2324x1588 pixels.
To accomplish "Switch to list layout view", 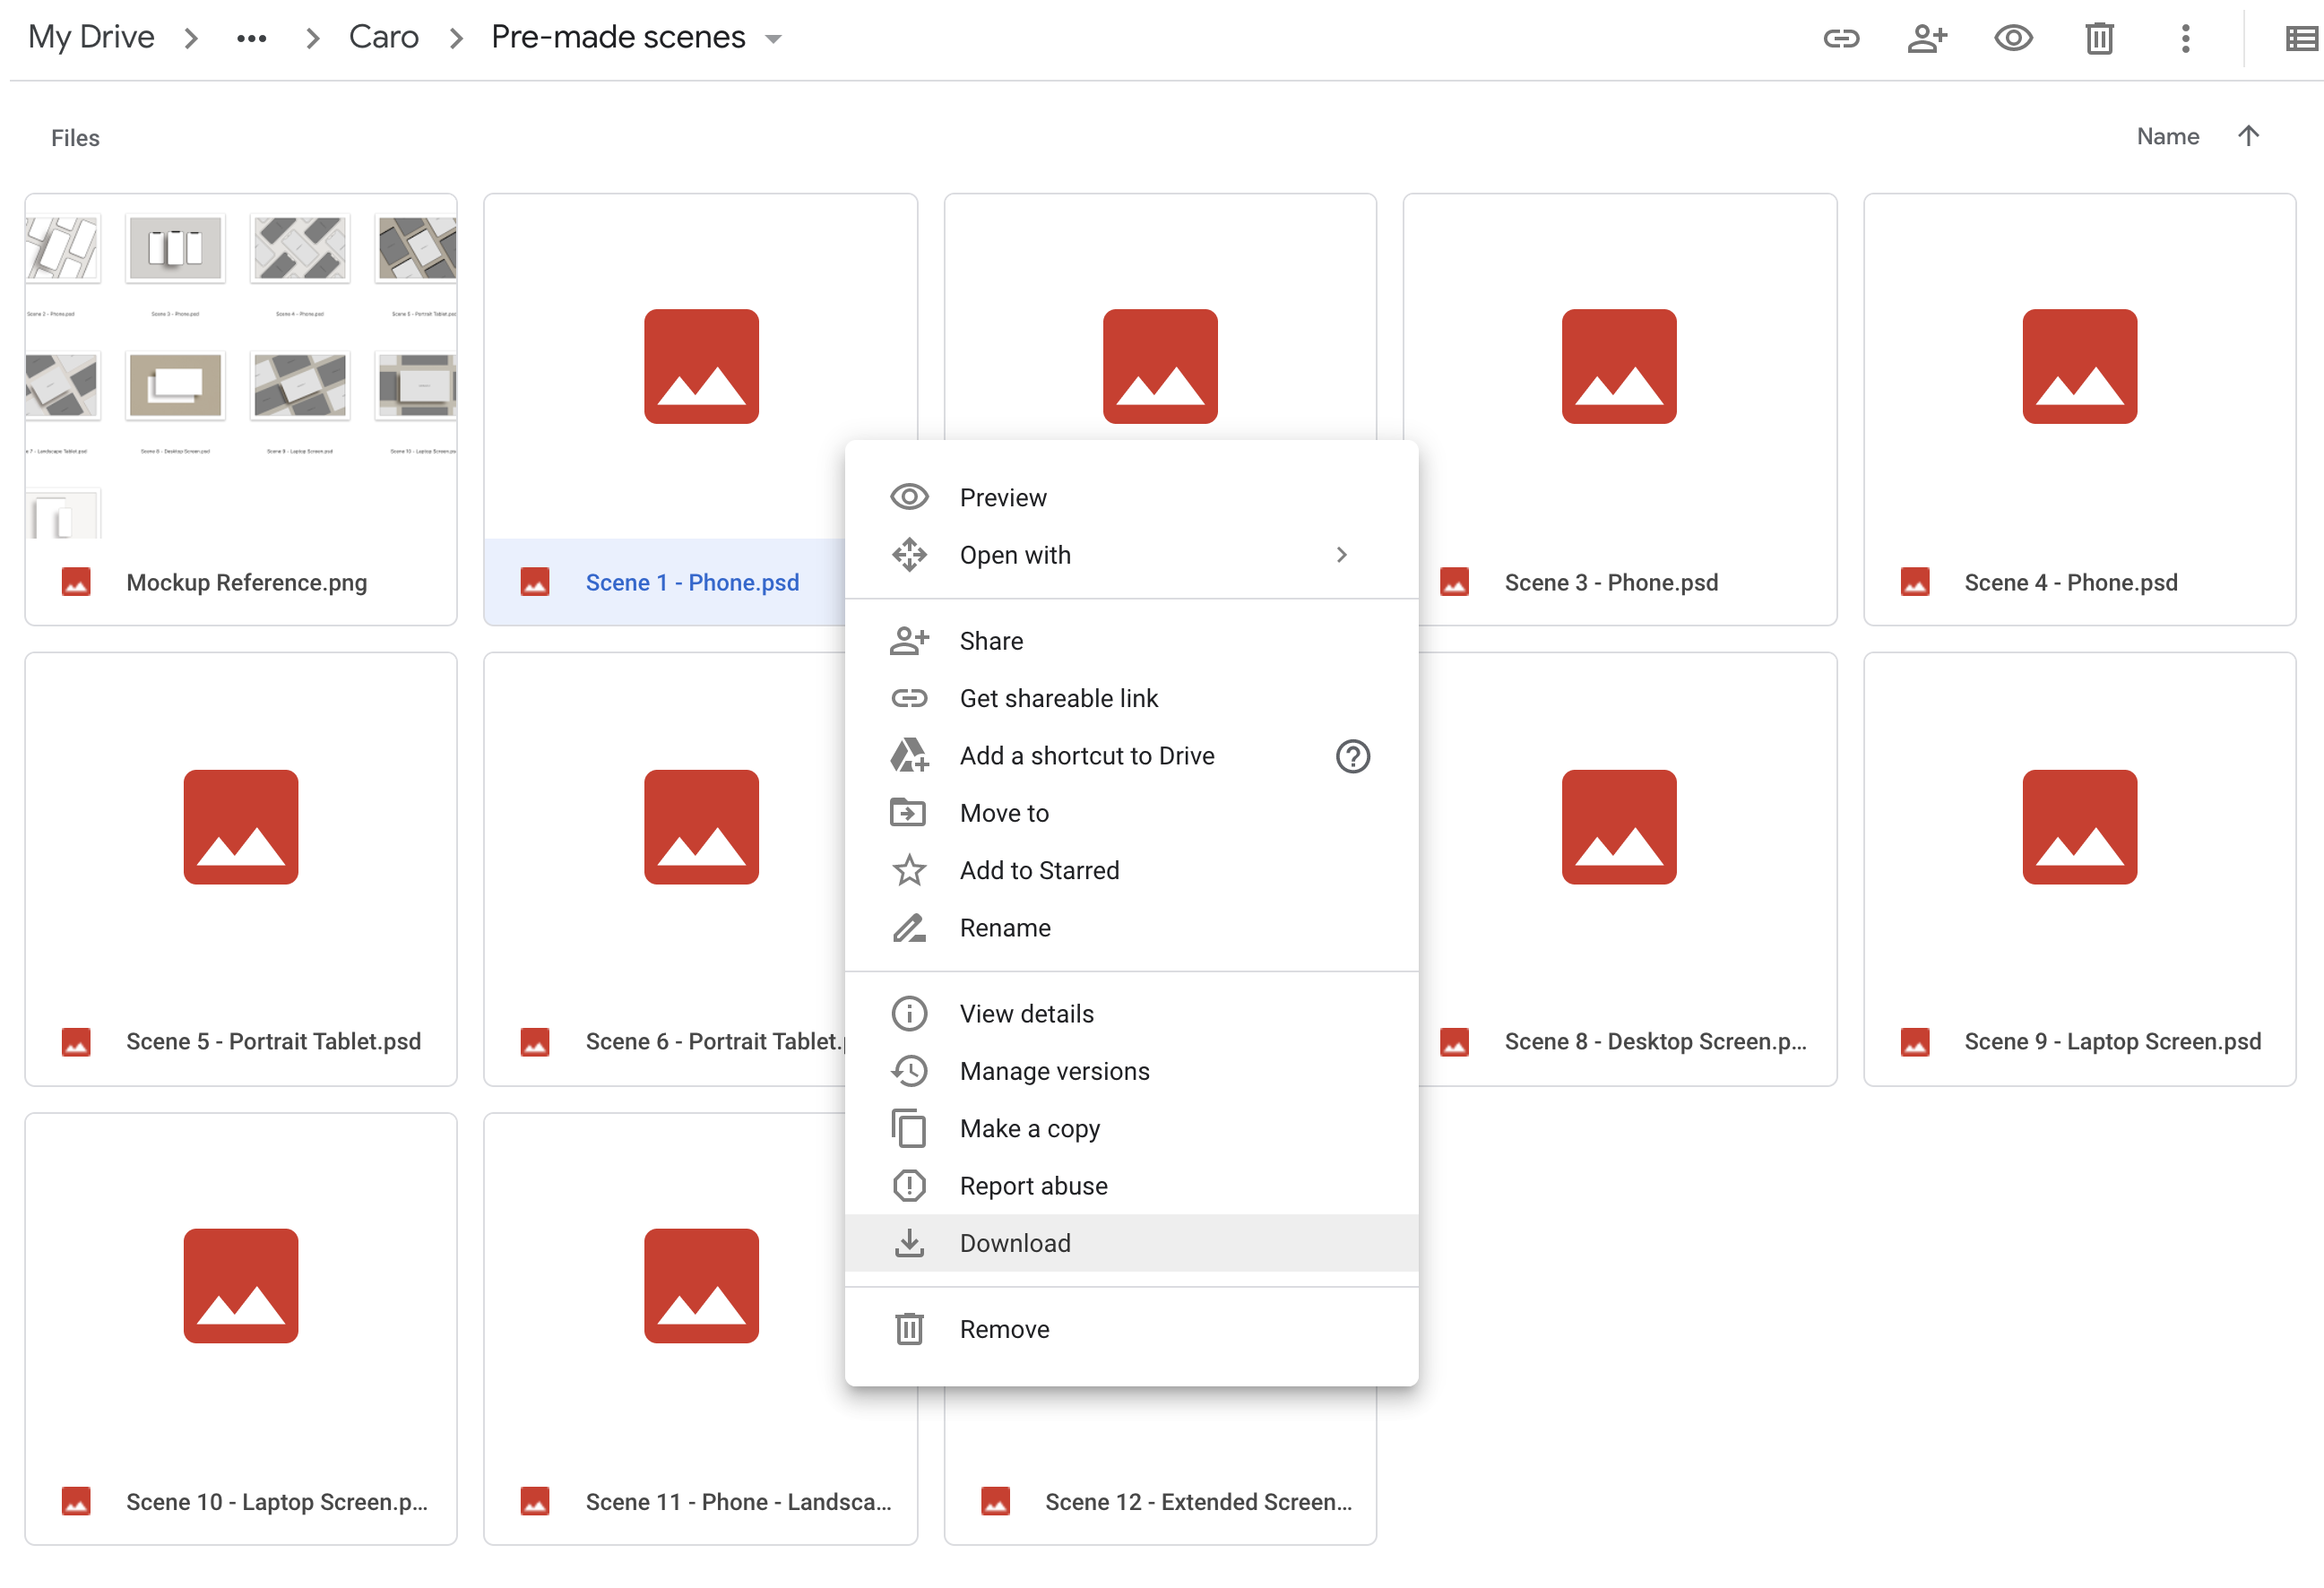I will [x=2300, y=38].
